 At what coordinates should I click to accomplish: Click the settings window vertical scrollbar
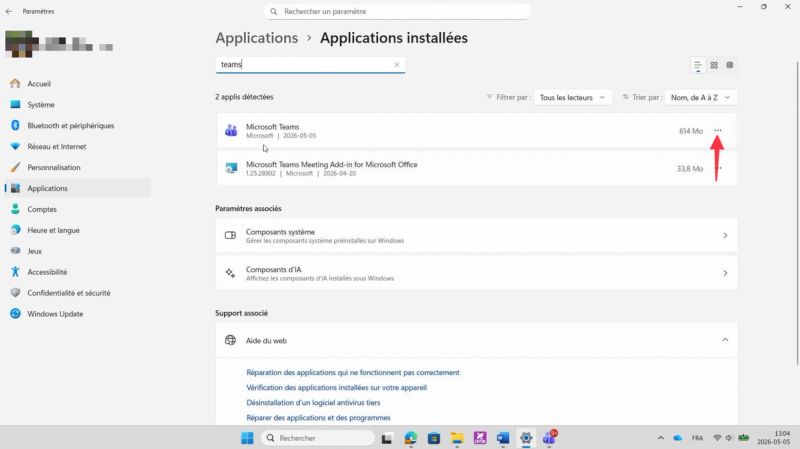[x=797, y=213]
